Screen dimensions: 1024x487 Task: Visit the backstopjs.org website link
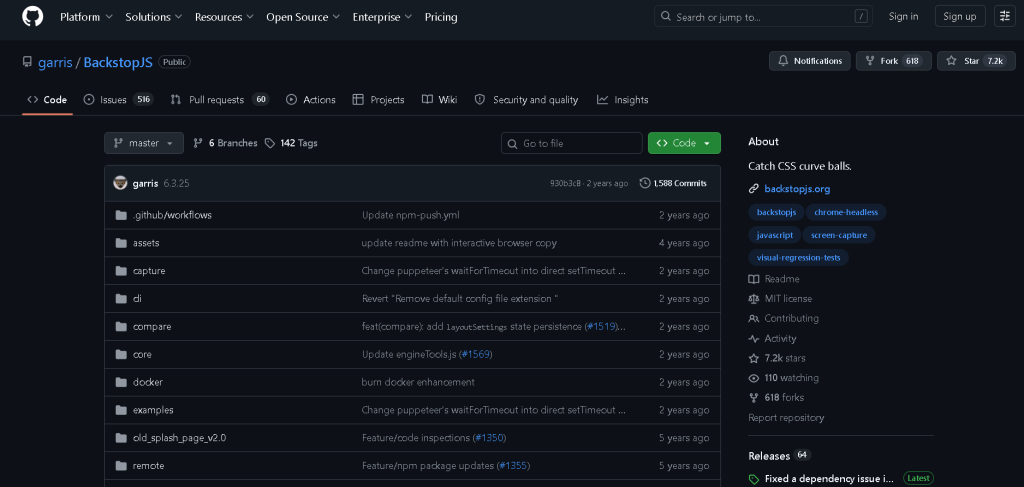pyautogui.click(x=797, y=189)
